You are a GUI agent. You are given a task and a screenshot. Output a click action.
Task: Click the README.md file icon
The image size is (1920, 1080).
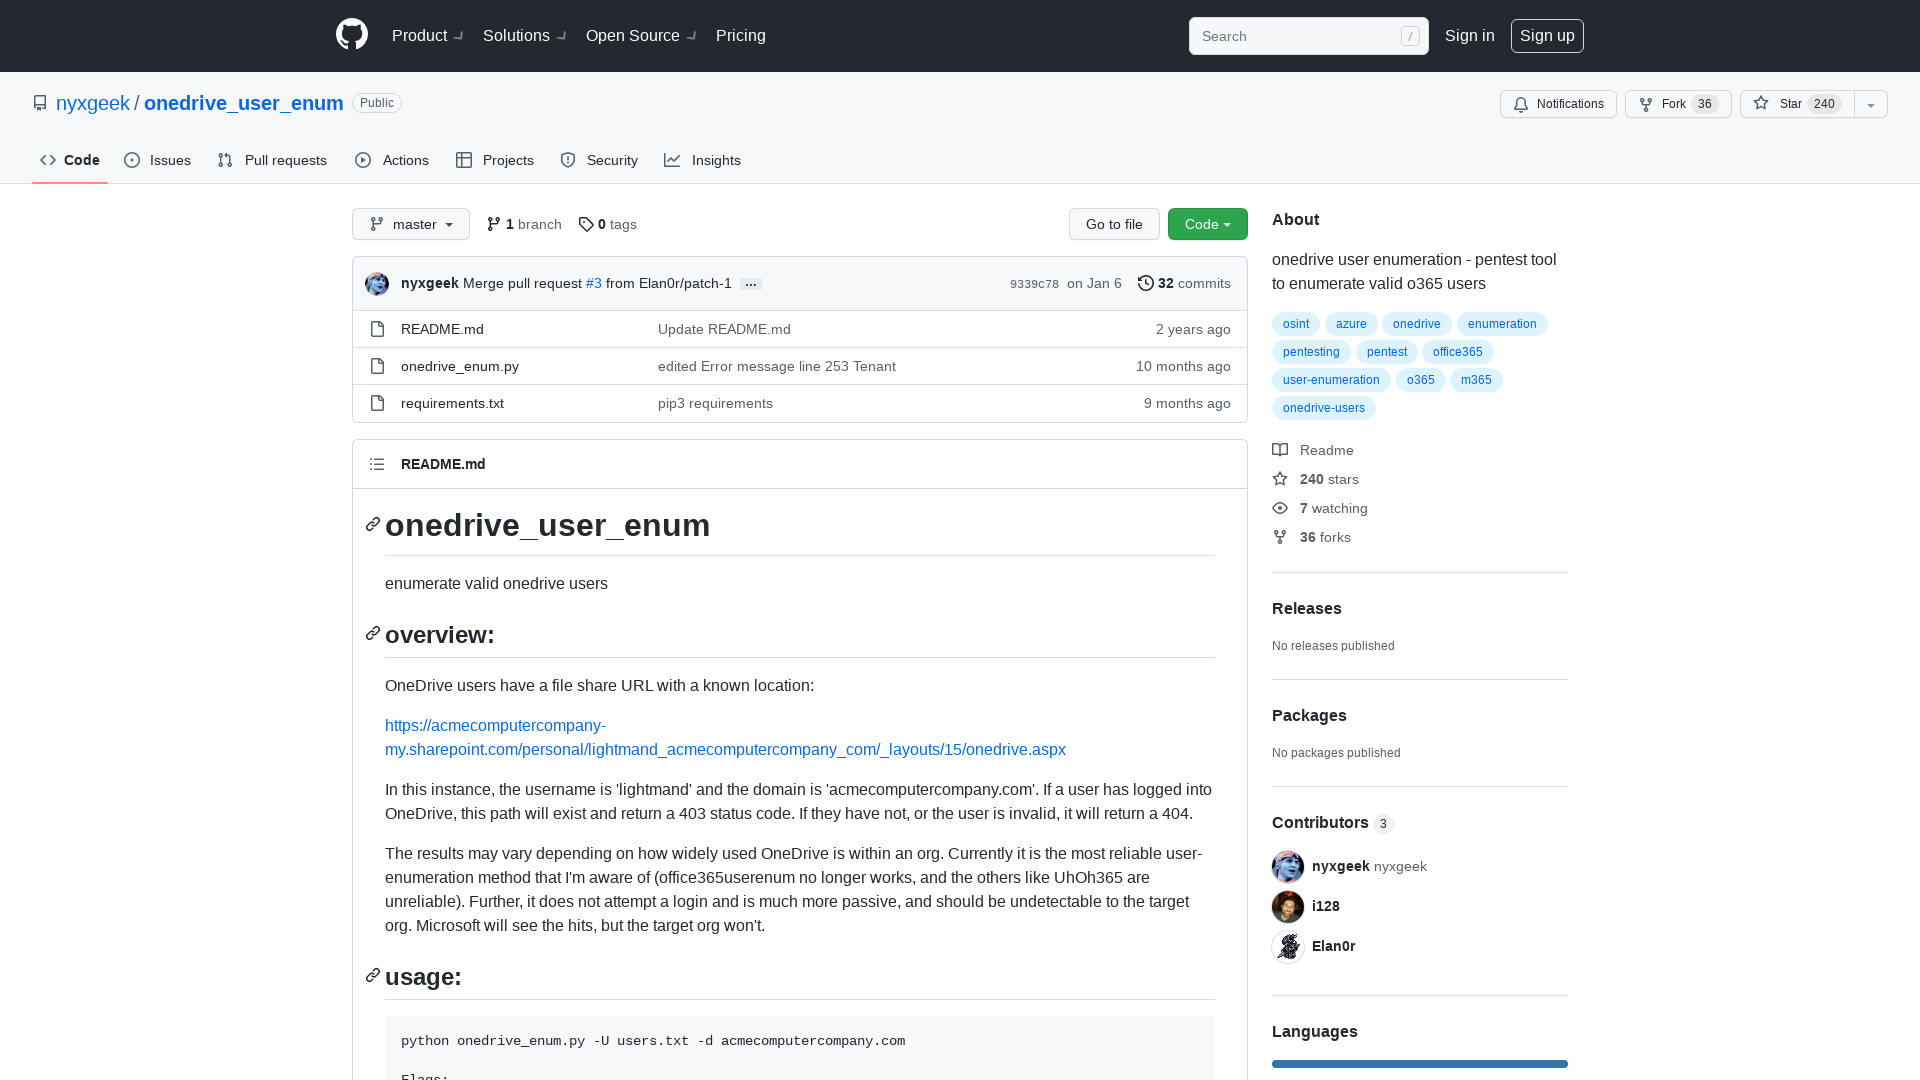point(377,329)
